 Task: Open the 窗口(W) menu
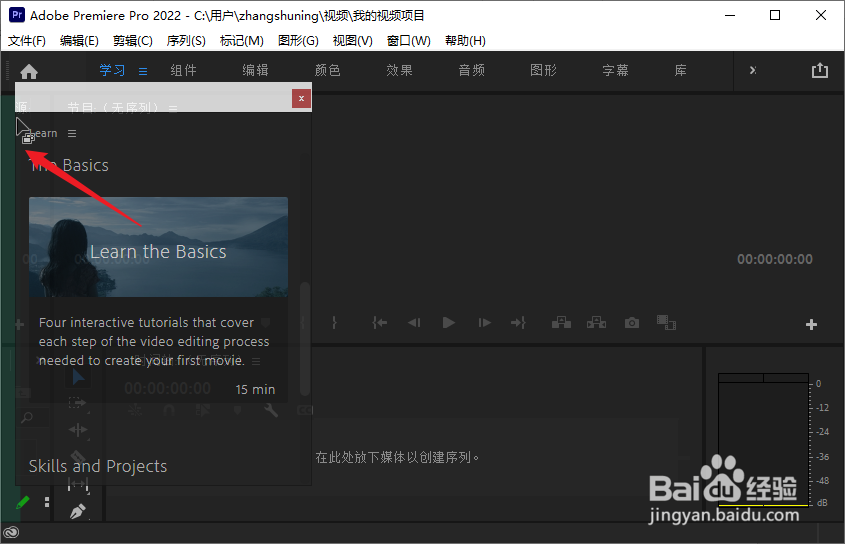coord(408,41)
